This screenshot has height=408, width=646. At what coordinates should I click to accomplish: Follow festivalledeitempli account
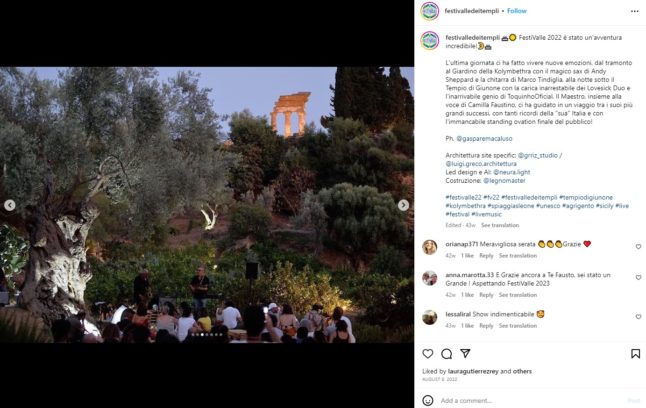517,11
